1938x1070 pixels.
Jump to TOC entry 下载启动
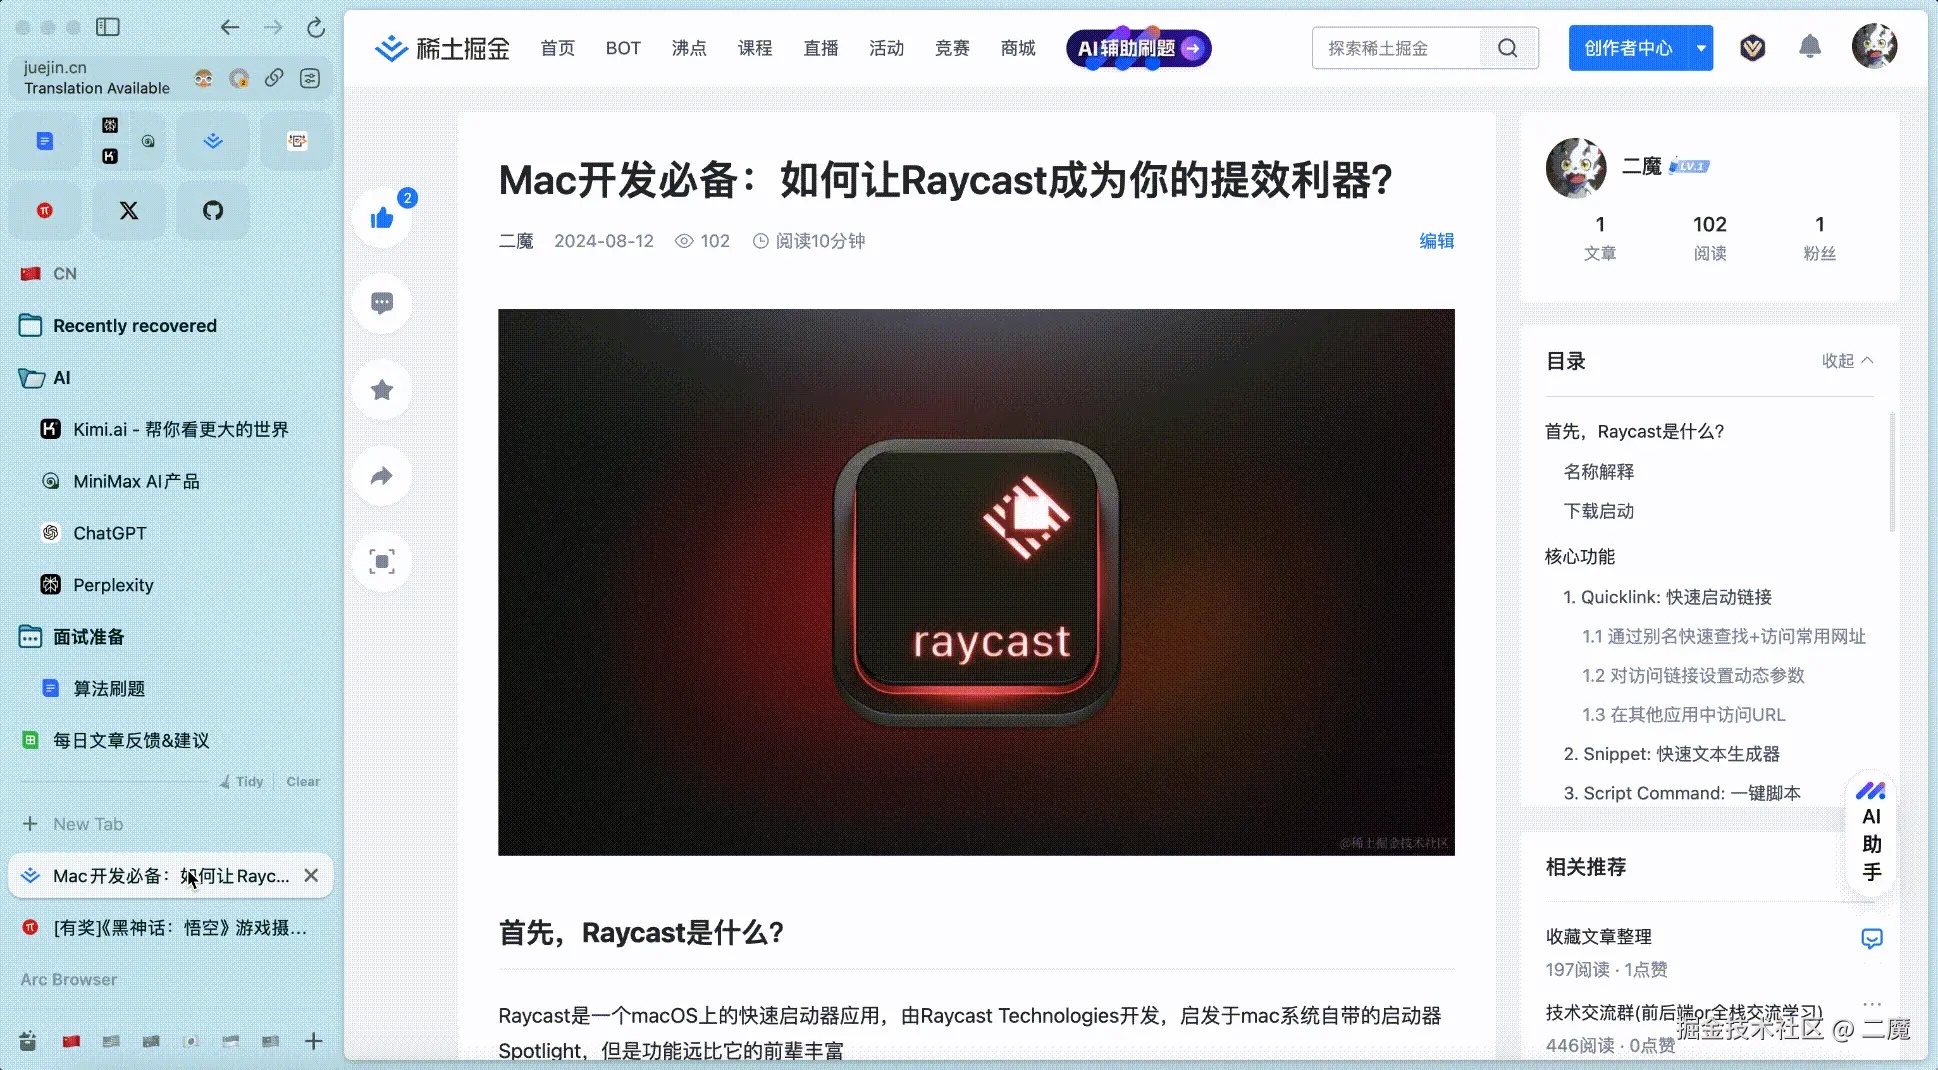(1598, 511)
